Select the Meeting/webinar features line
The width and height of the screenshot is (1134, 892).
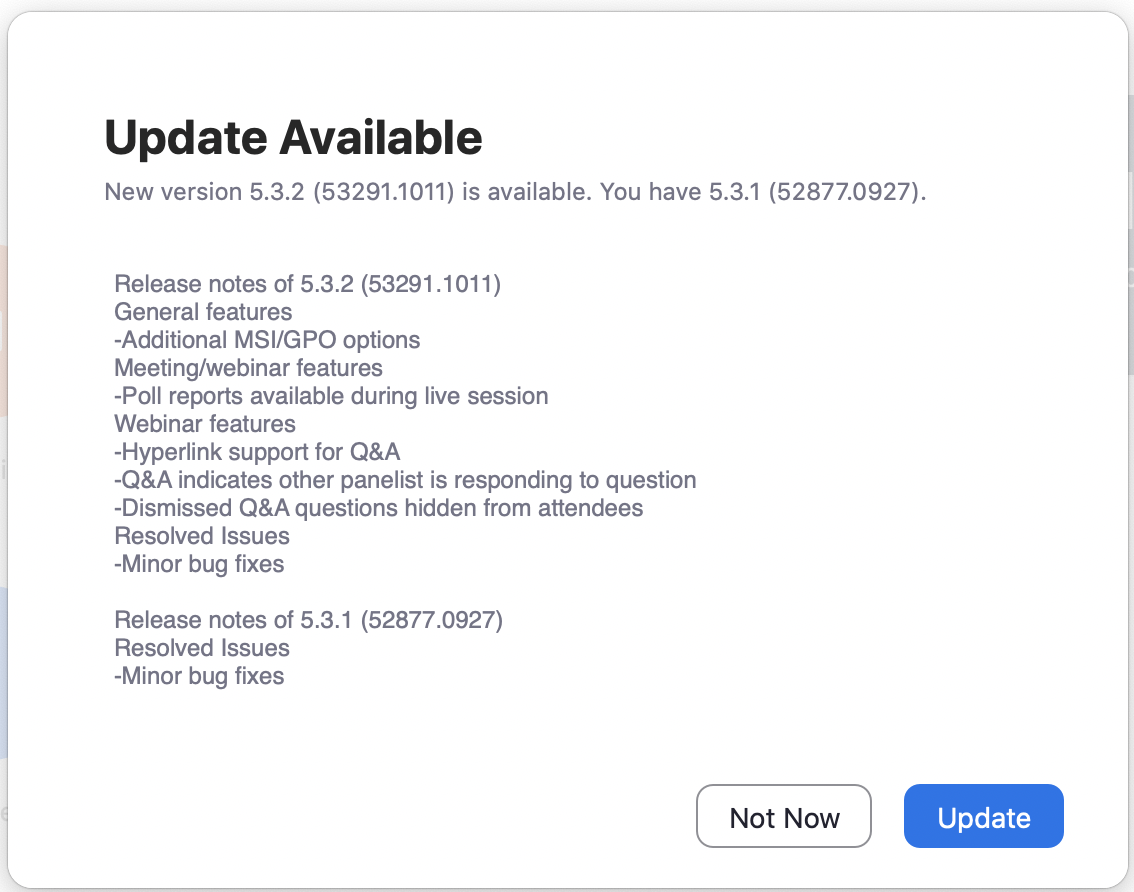248,368
